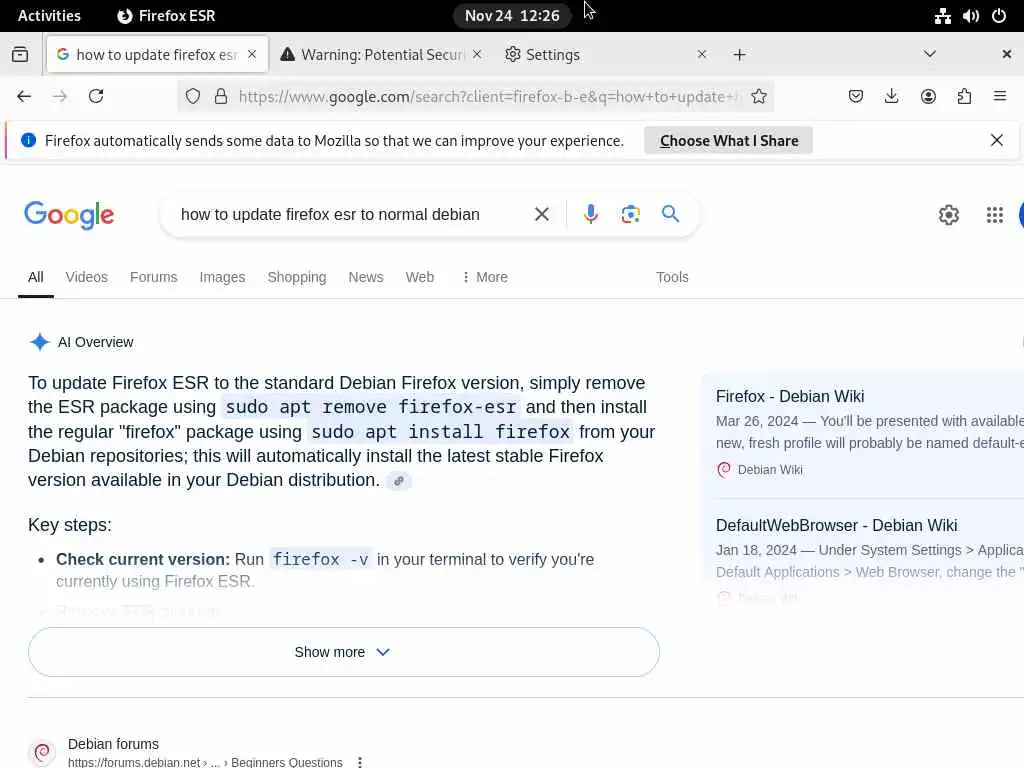Open system network status icon
The height and width of the screenshot is (768, 1024).
coord(942,16)
